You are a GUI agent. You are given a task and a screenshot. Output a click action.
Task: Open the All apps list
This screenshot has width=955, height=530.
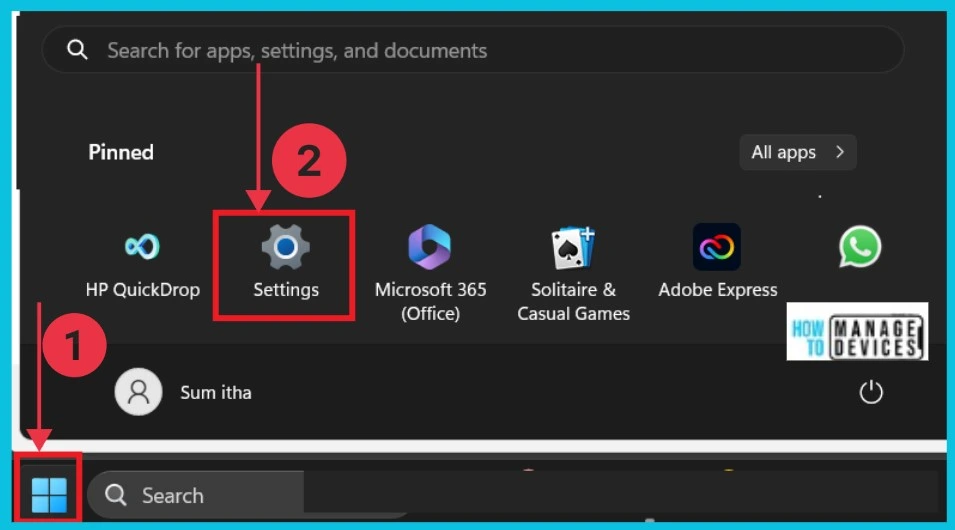(798, 152)
